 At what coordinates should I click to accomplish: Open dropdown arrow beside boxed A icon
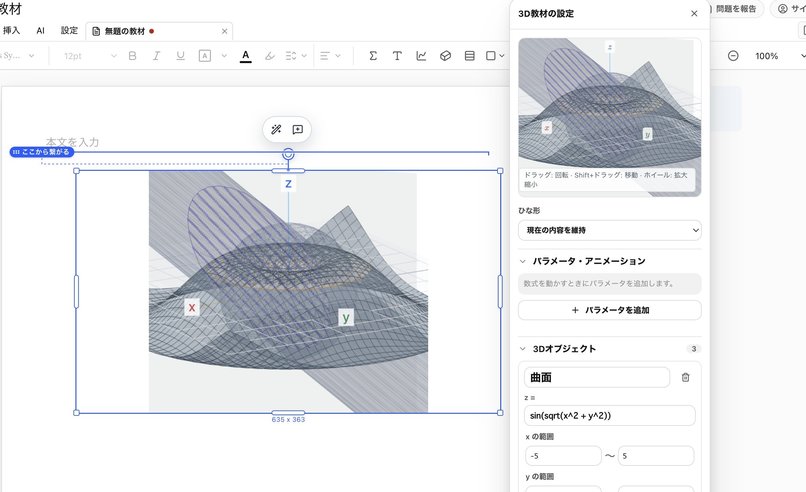[224, 56]
